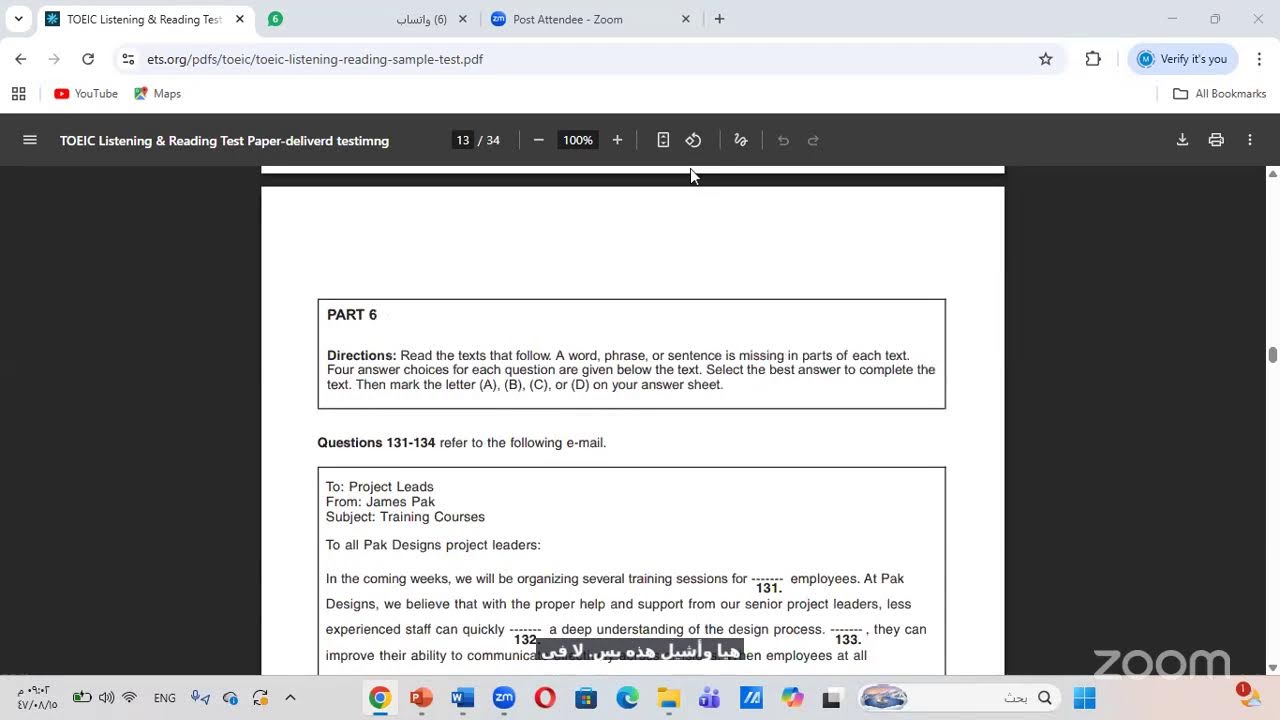
Task: Open the PDF viewer sidebar menu
Action: point(30,140)
